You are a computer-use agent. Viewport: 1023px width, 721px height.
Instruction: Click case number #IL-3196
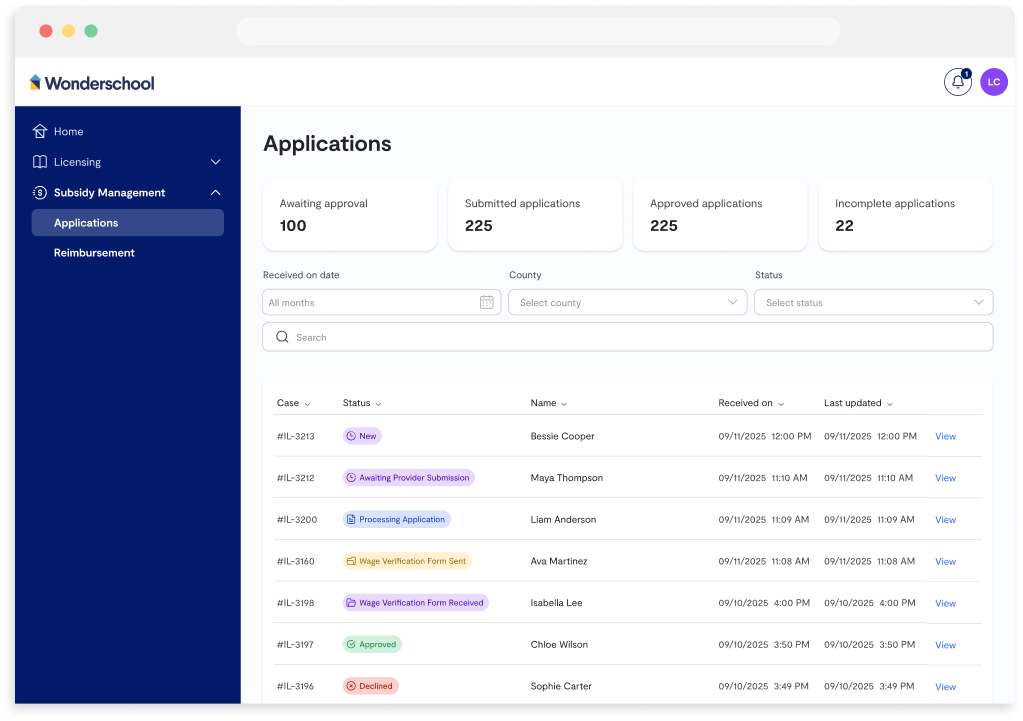296,686
